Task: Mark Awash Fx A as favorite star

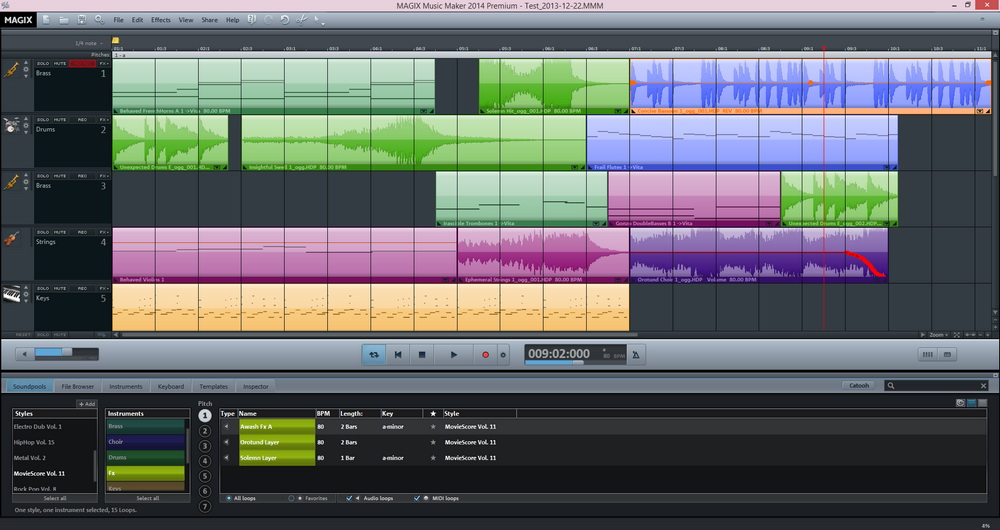Action: point(433,427)
